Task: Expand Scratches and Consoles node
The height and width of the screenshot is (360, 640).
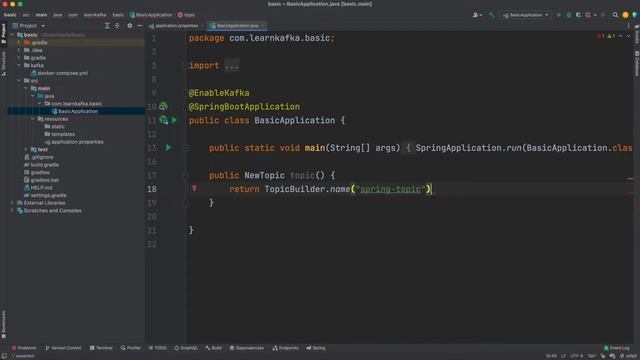Action: (12, 211)
